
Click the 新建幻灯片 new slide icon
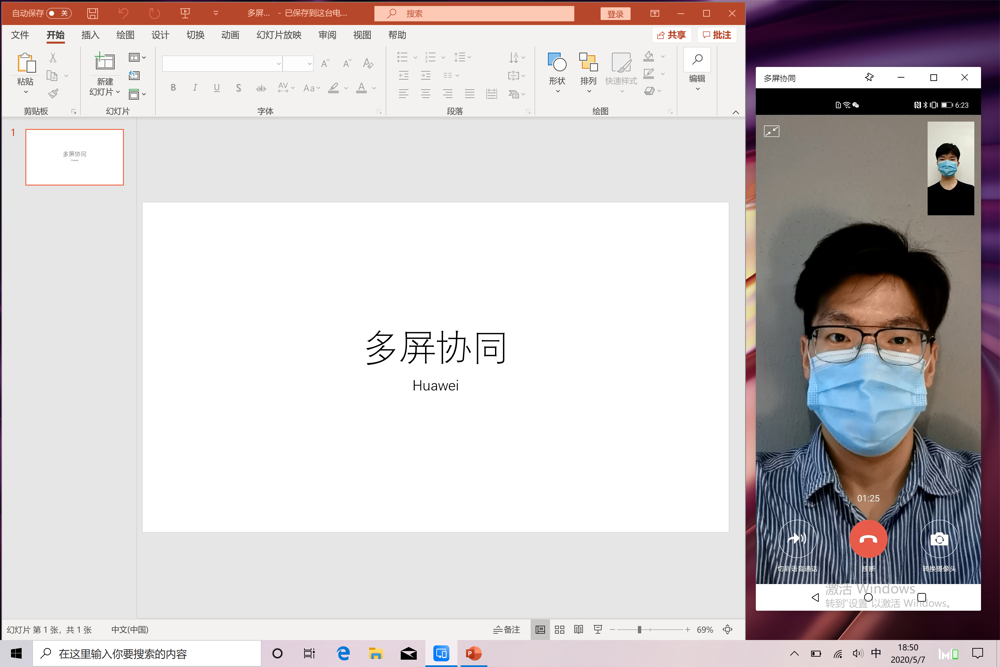(x=104, y=62)
